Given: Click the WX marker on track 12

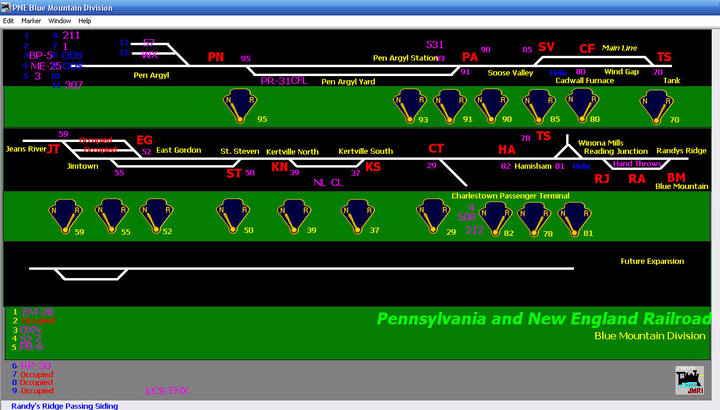Looking at the screenshot, I should pyautogui.click(x=150, y=55).
